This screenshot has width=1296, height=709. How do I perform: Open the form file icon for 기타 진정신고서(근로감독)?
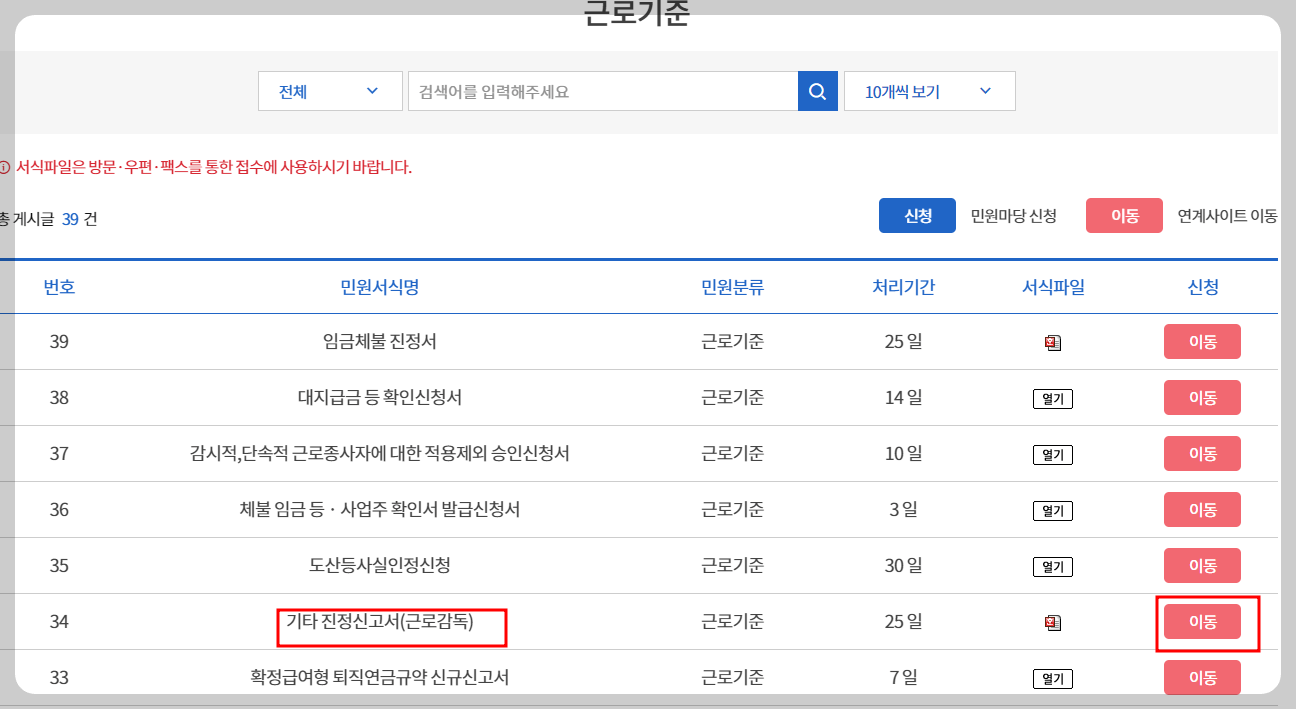tap(1051, 622)
